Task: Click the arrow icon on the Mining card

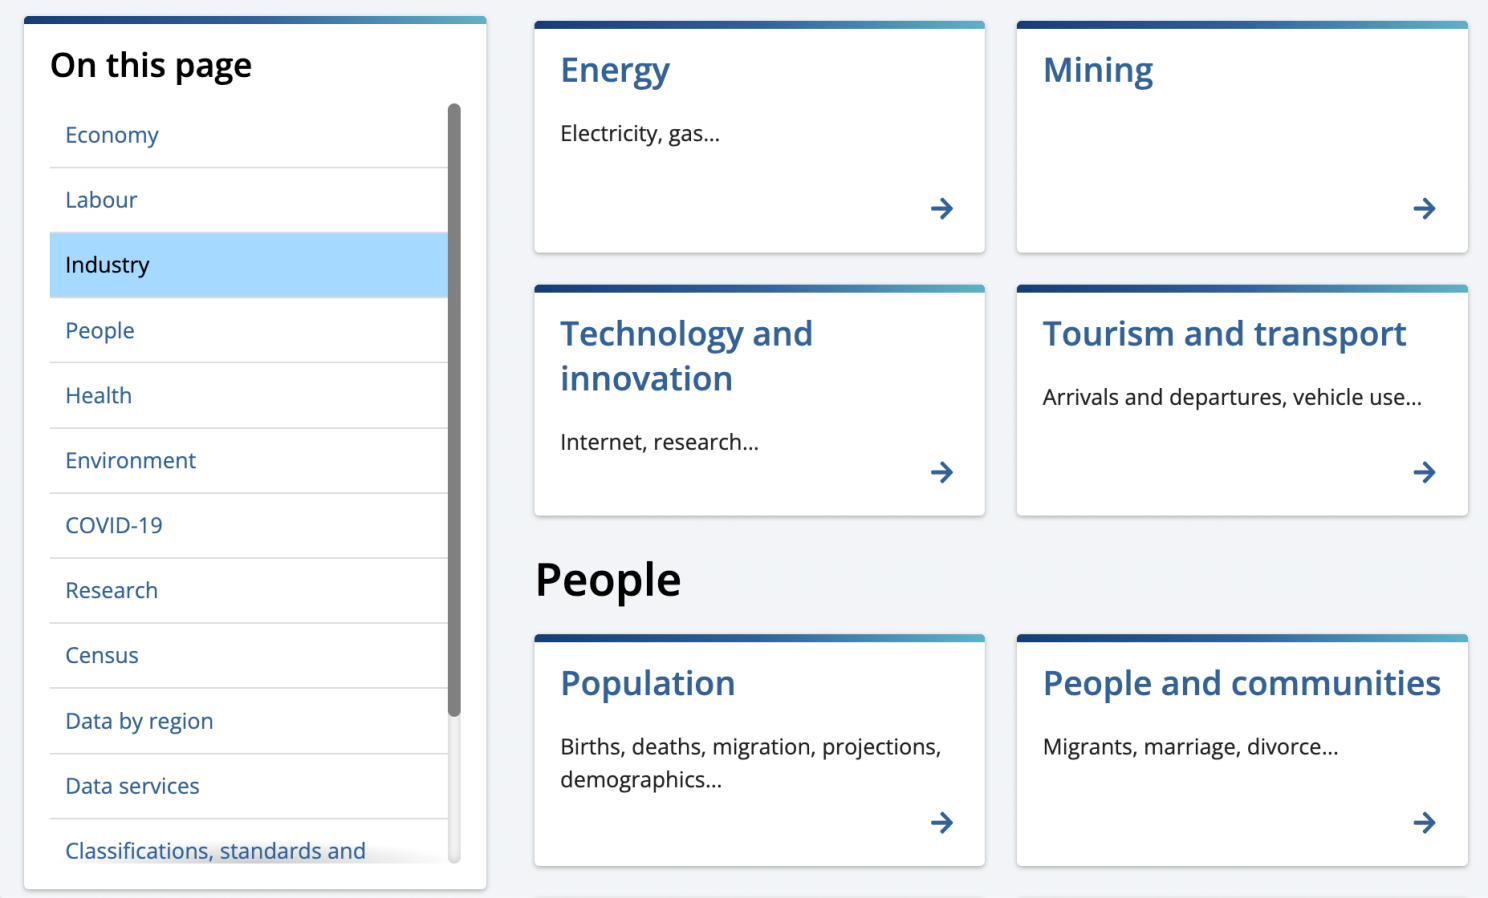Action: (1424, 208)
